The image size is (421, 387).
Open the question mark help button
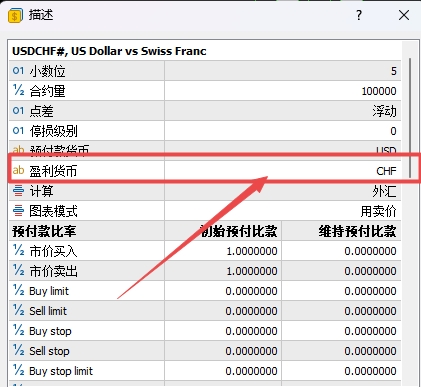click(x=359, y=15)
